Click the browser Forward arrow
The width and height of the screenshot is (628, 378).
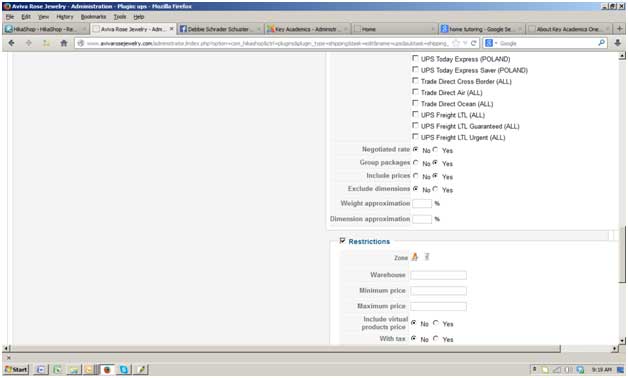coord(28,43)
